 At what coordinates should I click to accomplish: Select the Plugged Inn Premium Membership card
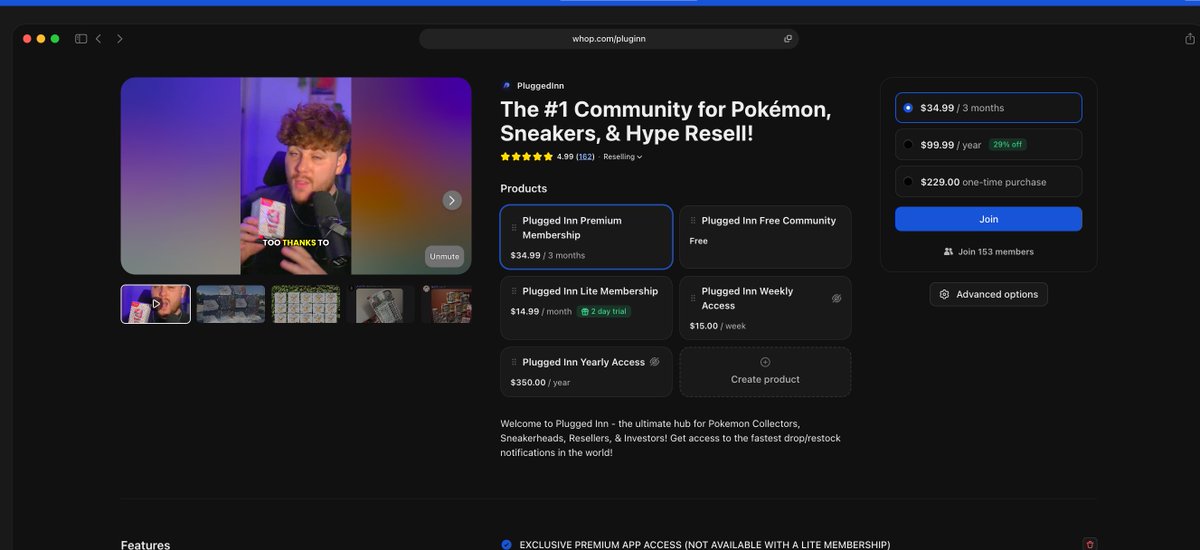pyautogui.click(x=586, y=237)
